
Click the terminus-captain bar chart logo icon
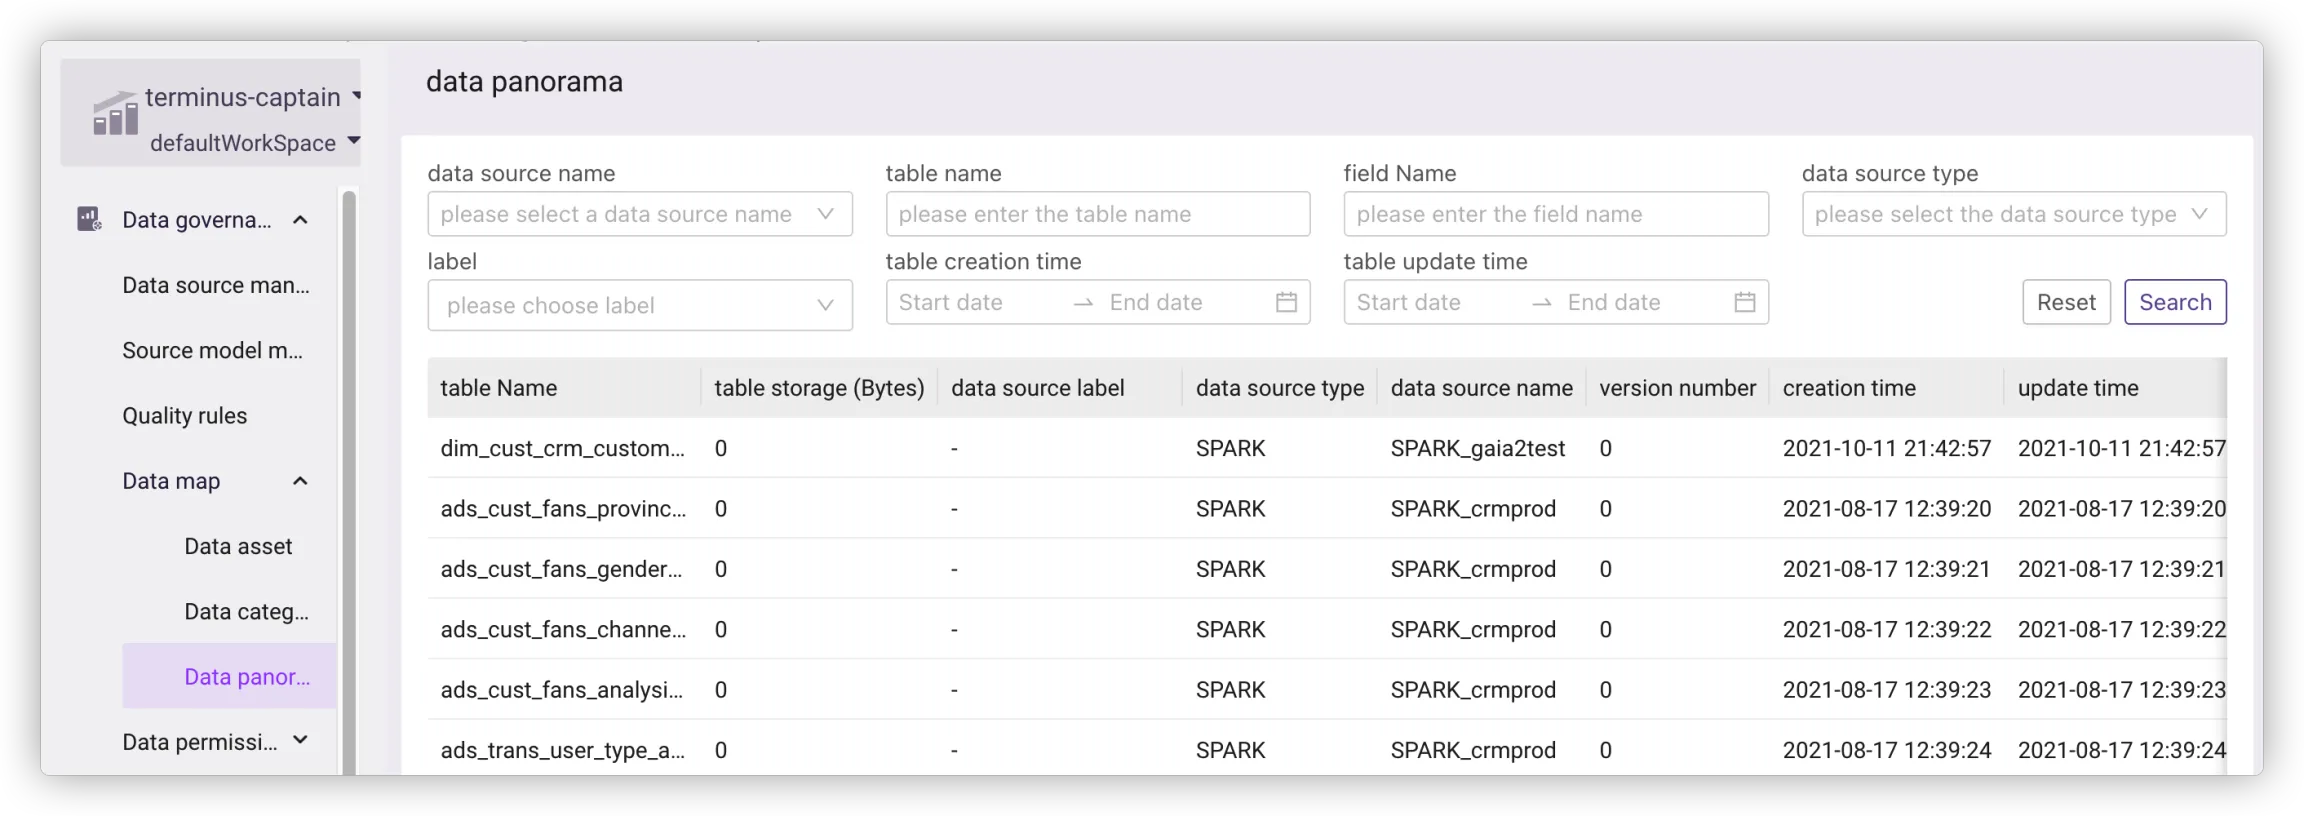pos(115,113)
